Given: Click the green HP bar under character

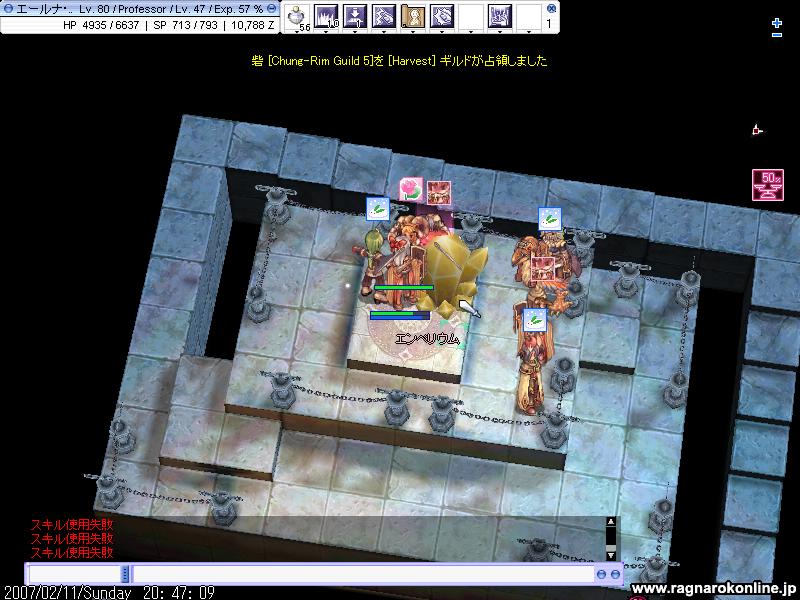Looking at the screenshot, I should pyautogui.click(x=404, y=288).
